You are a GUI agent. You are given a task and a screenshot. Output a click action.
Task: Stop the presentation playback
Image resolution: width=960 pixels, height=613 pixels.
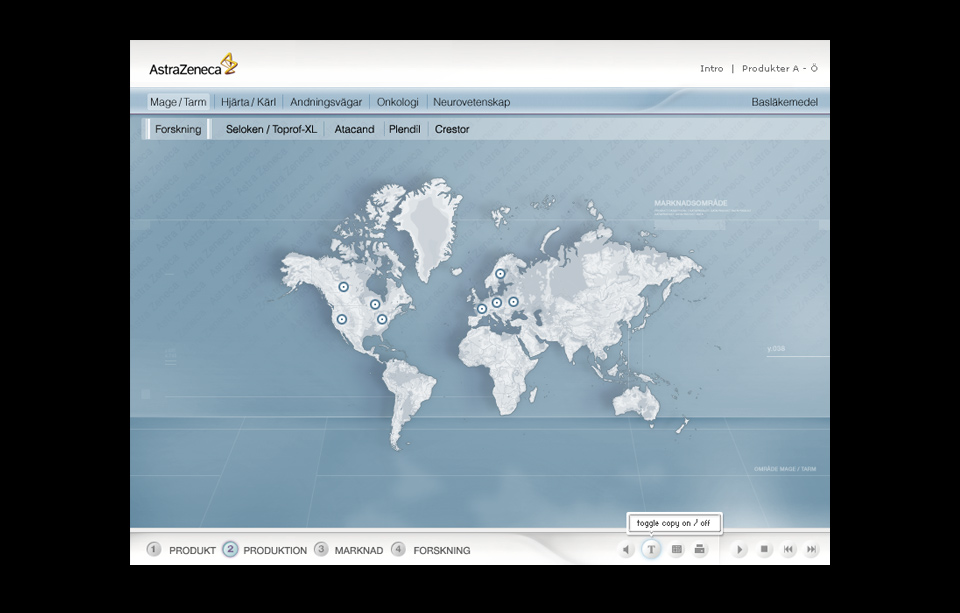[x=764, y=549]
